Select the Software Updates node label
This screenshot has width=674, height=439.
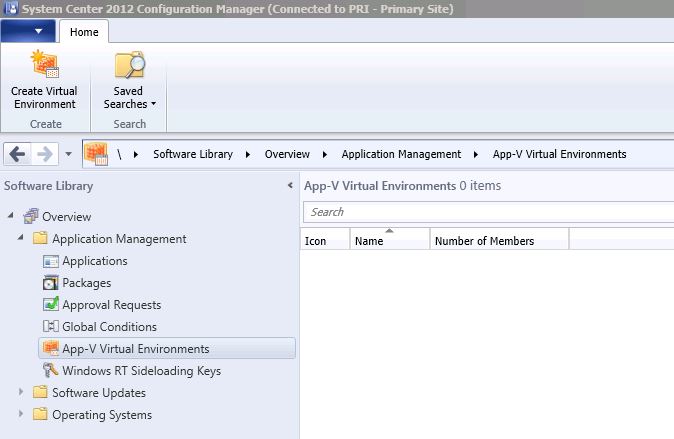pyautogui.click(x=99, y=393)
